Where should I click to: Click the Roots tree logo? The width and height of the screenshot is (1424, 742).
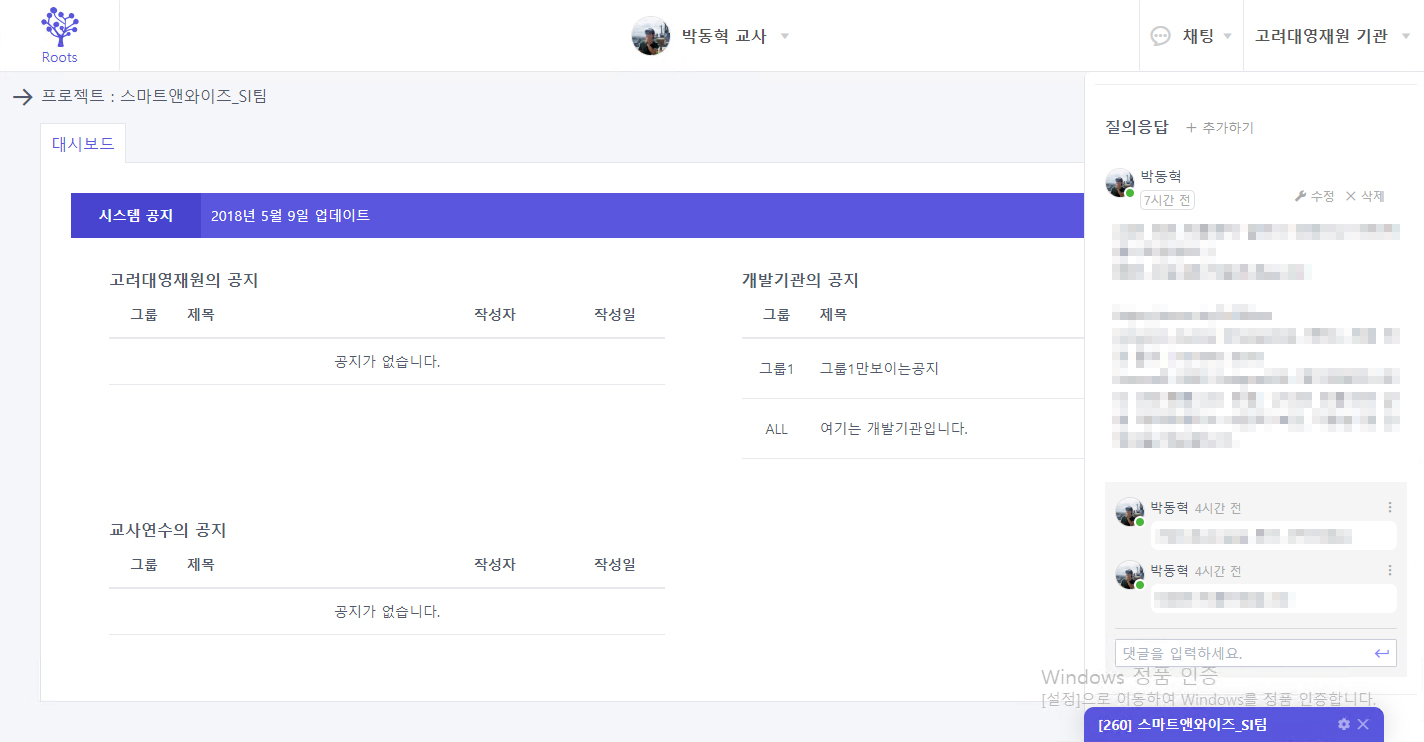[x=60, y=35]
